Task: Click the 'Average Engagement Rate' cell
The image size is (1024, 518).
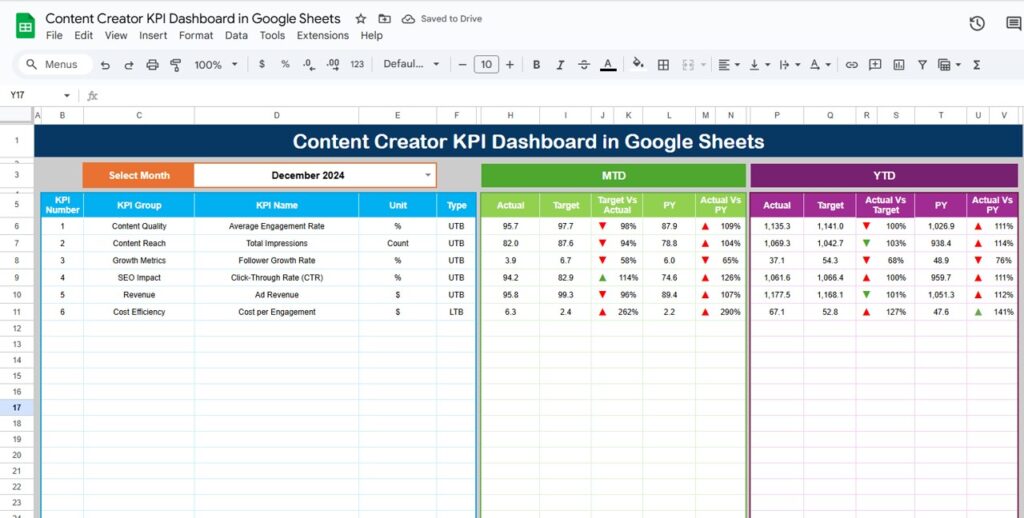Action: [276, 226]
